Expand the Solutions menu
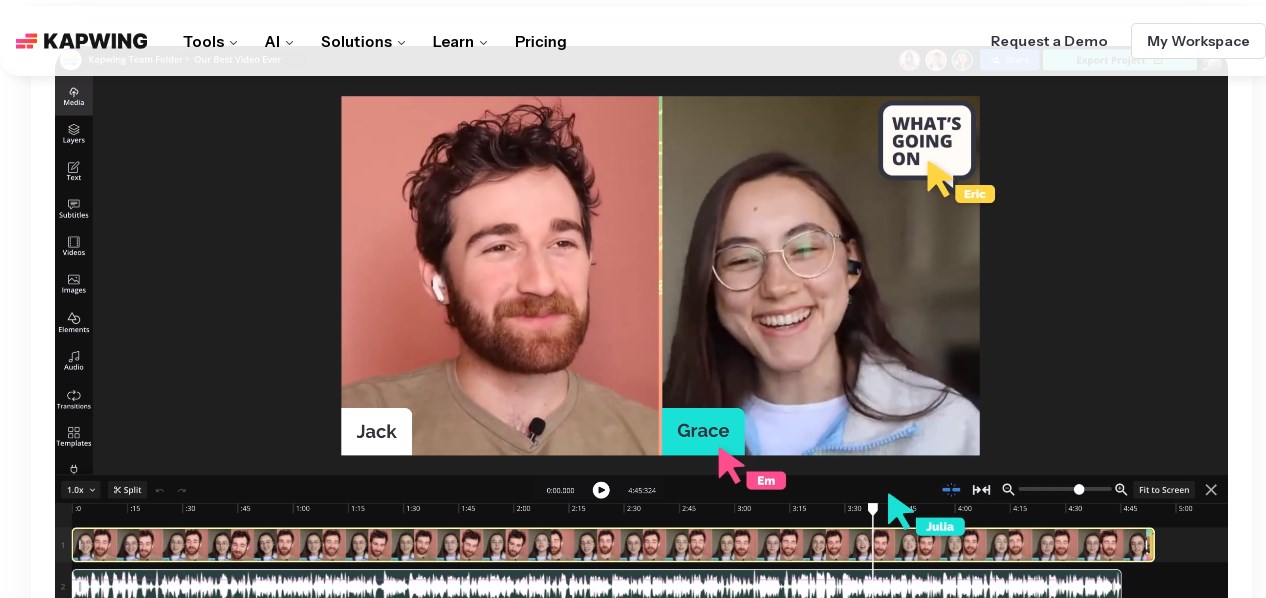Viewport: 1266px width, 598px height. click(x=363, y=42)
